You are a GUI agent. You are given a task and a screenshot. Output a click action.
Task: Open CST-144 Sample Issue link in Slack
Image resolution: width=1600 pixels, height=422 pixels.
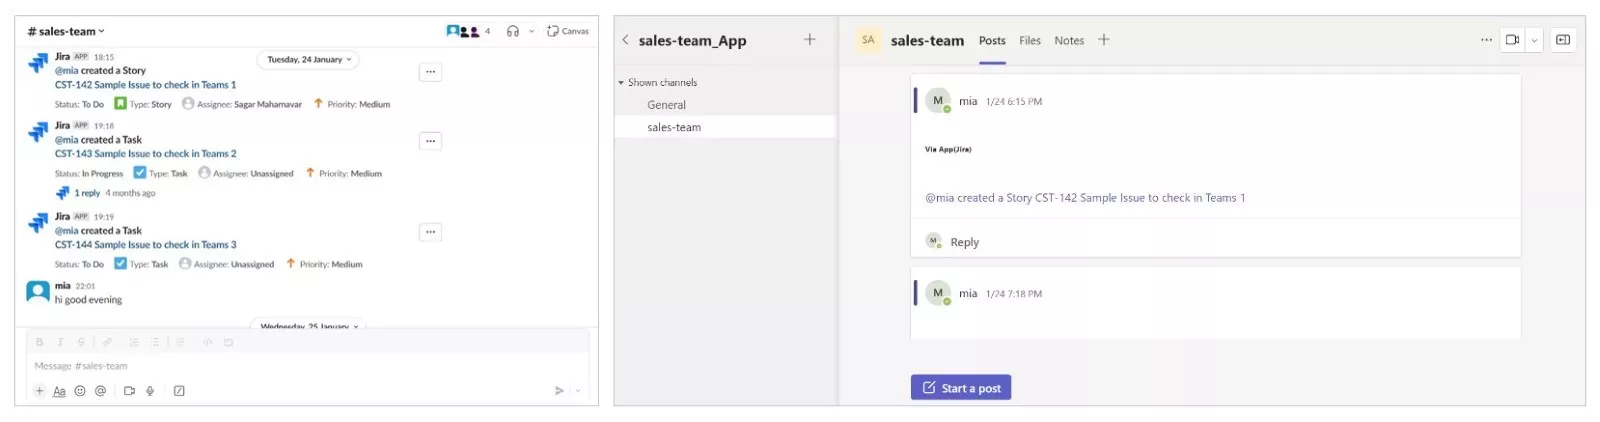tap(145, 245)
